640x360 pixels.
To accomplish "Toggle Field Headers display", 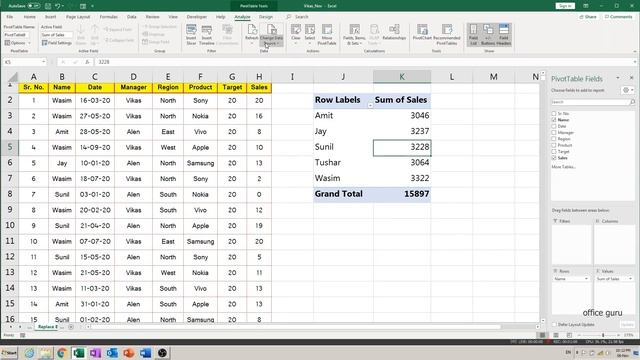I will (504, 34).
